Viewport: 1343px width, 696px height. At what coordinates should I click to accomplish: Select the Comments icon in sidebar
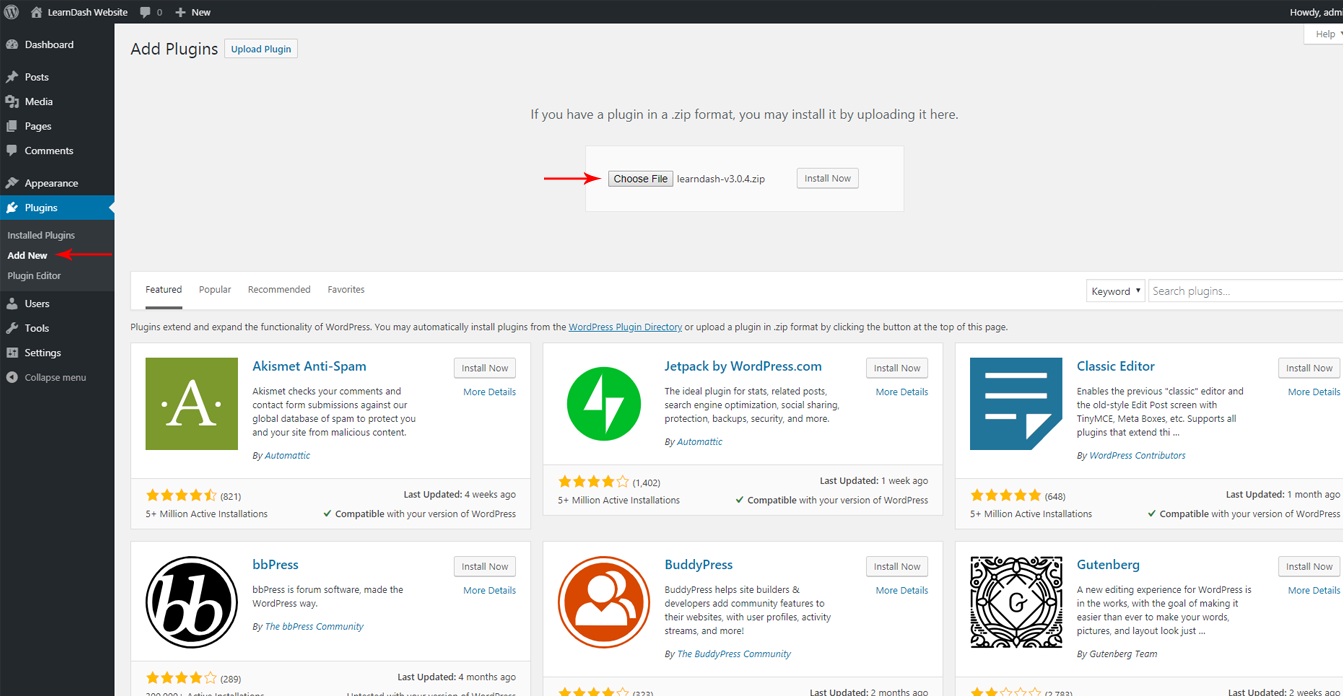point(12,151)
